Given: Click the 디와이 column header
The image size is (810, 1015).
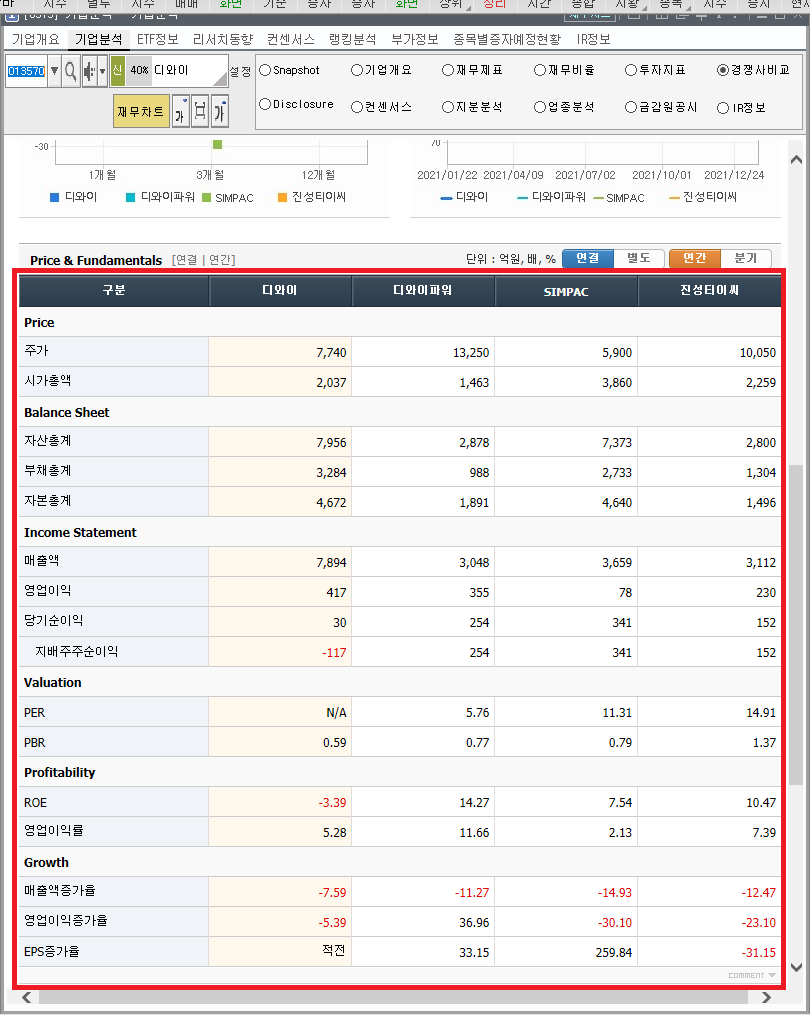Looking at the screenshot, I should (280, 291).
